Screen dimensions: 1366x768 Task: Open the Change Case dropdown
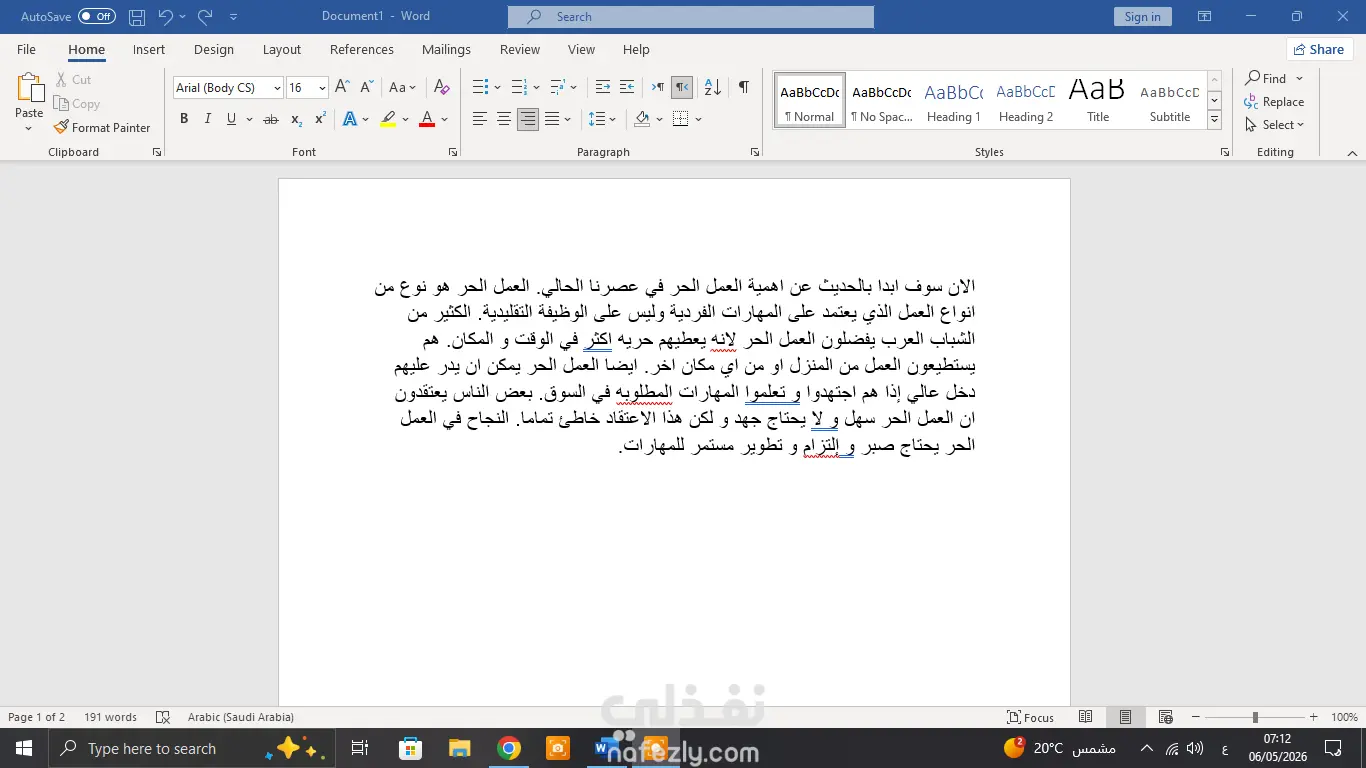[x=403, y=88]
